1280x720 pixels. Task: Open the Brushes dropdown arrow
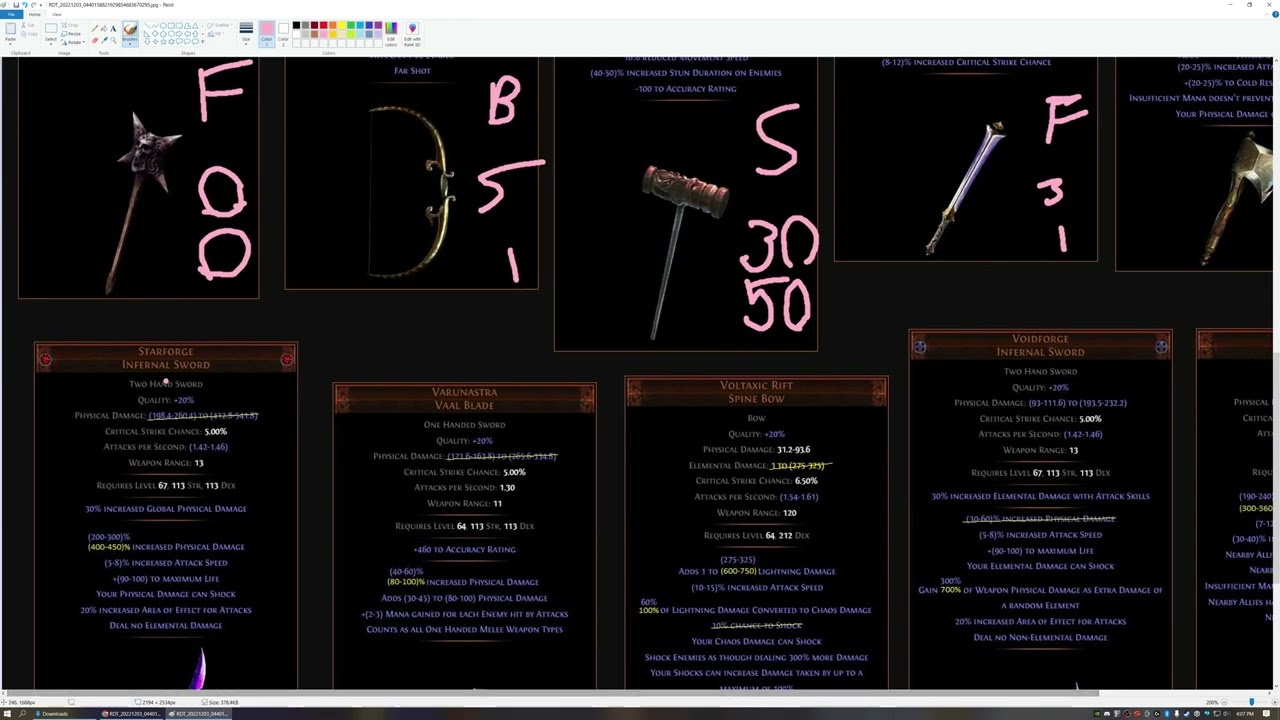130,43
